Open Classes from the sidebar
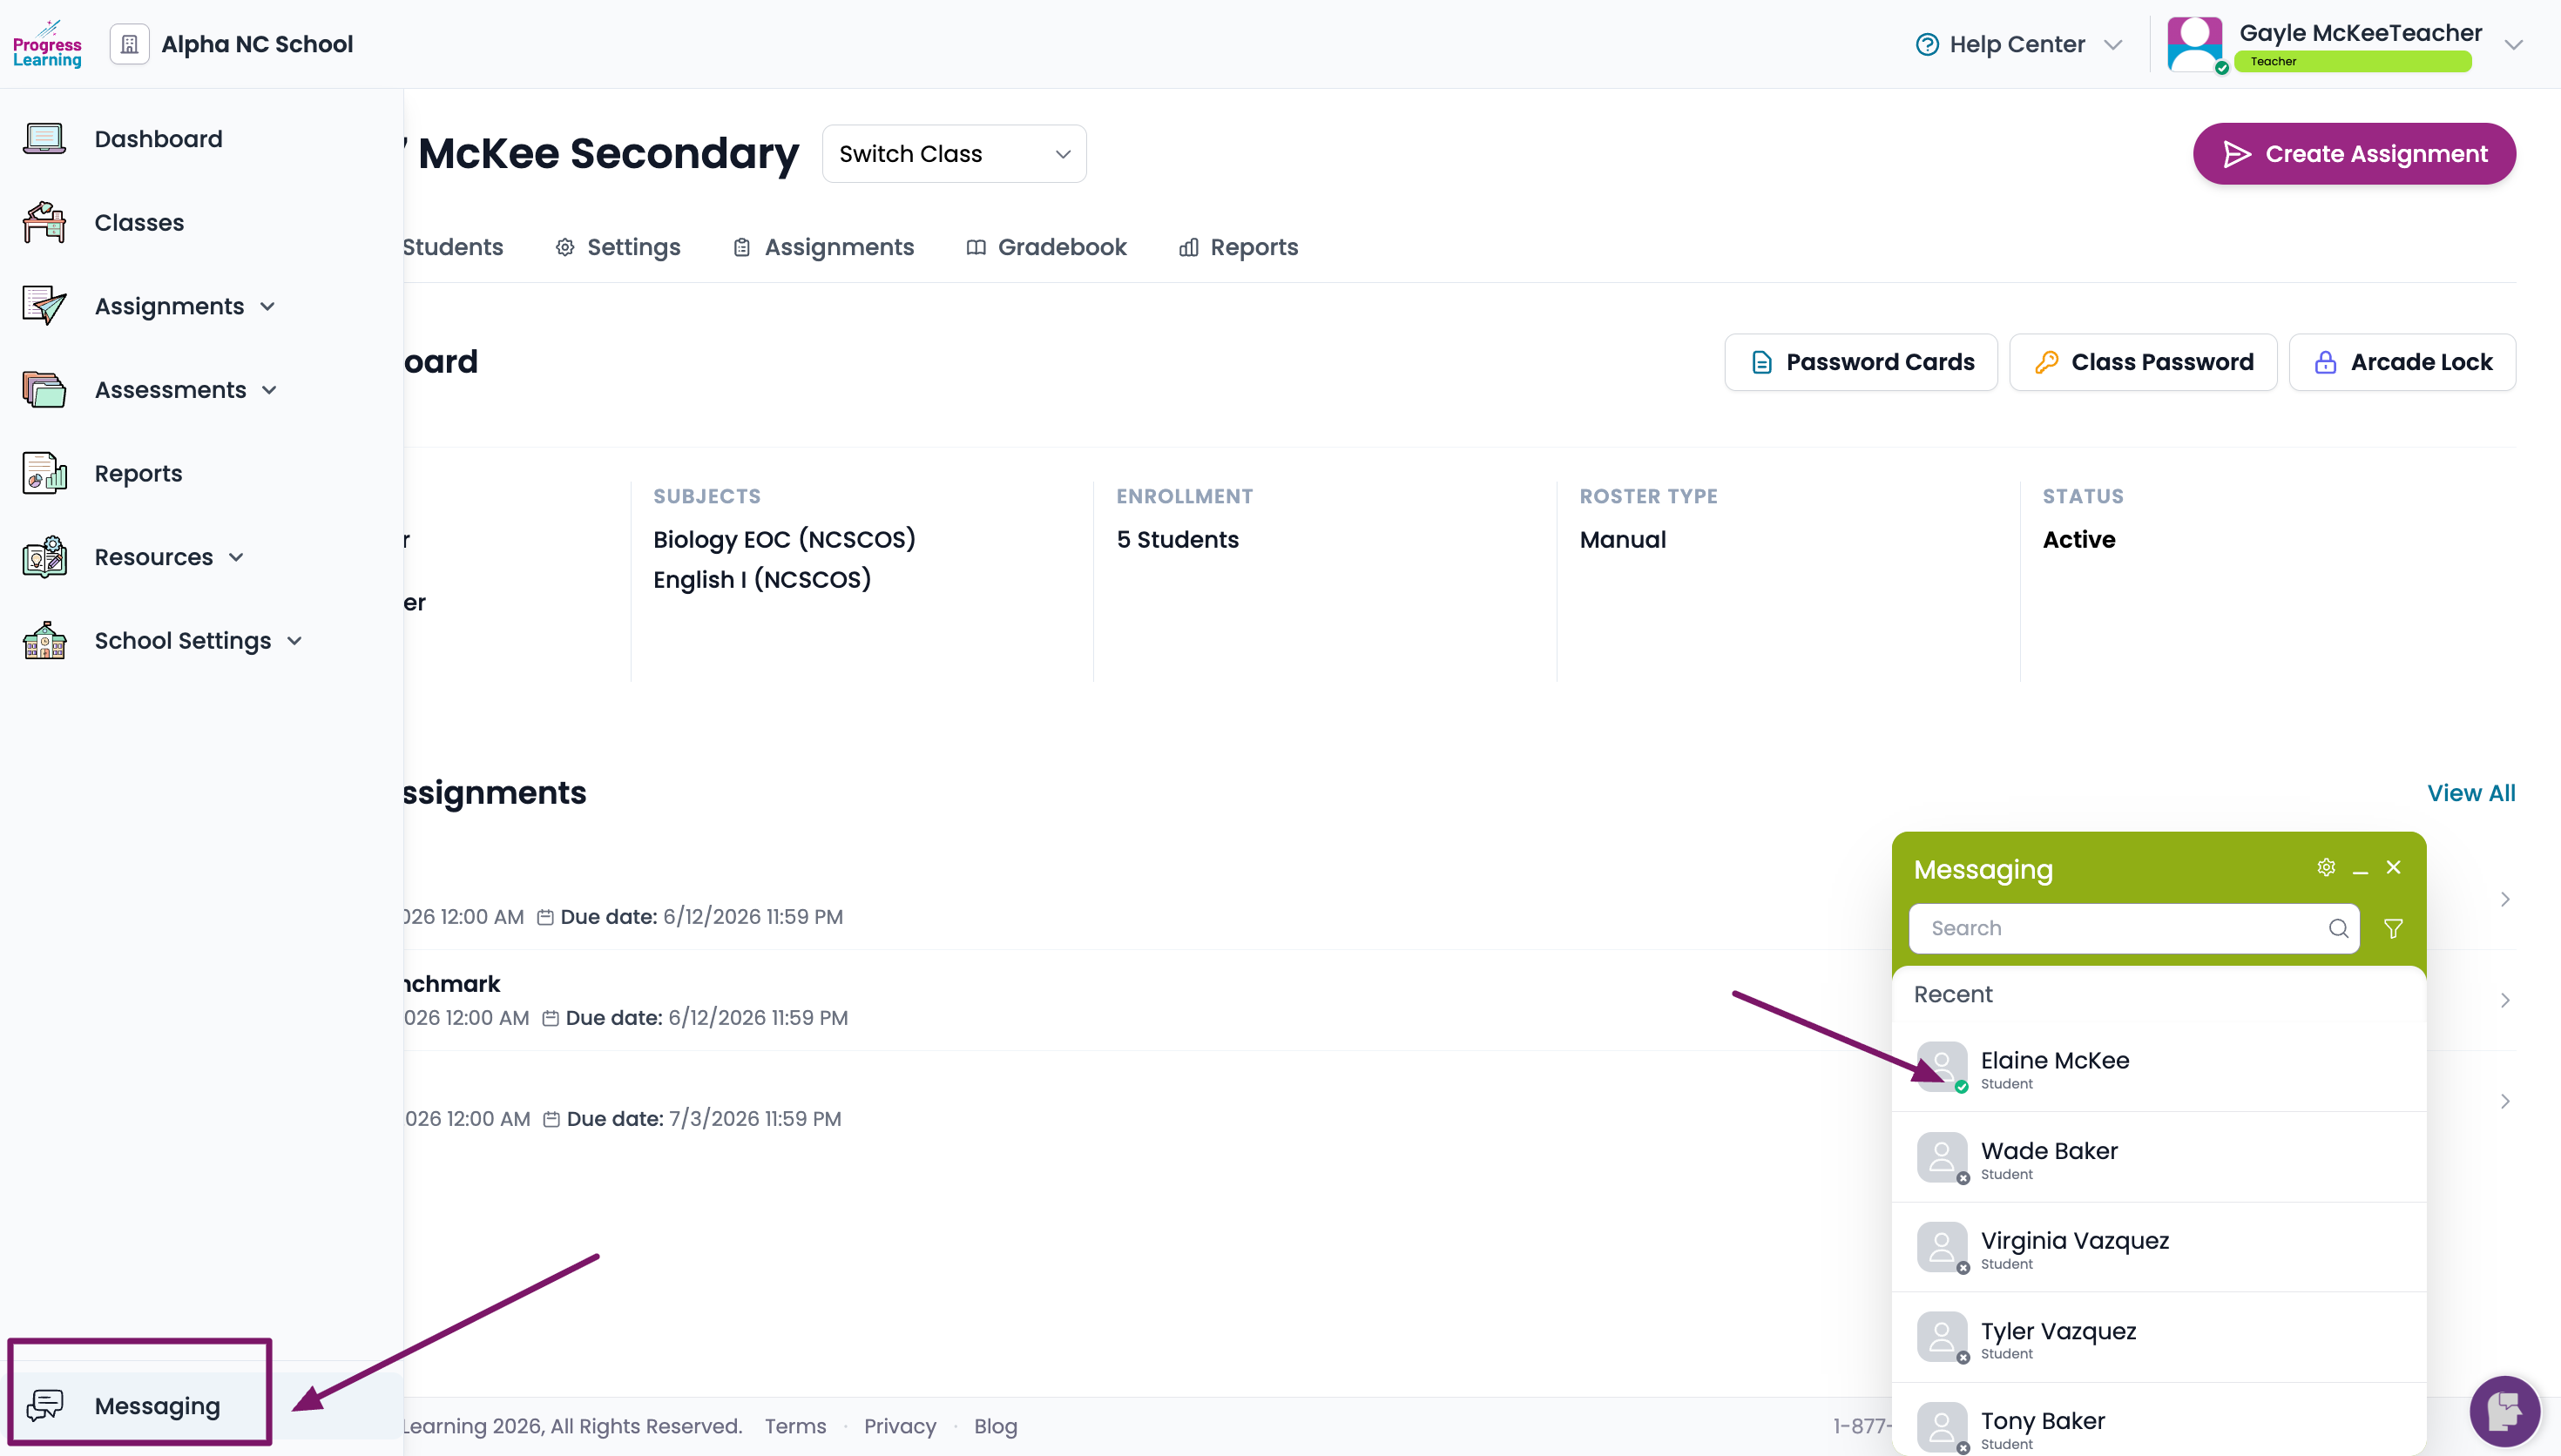The width and height of the screenshot is (2561, 1456). pyautogui.click(x=139, y=222)
